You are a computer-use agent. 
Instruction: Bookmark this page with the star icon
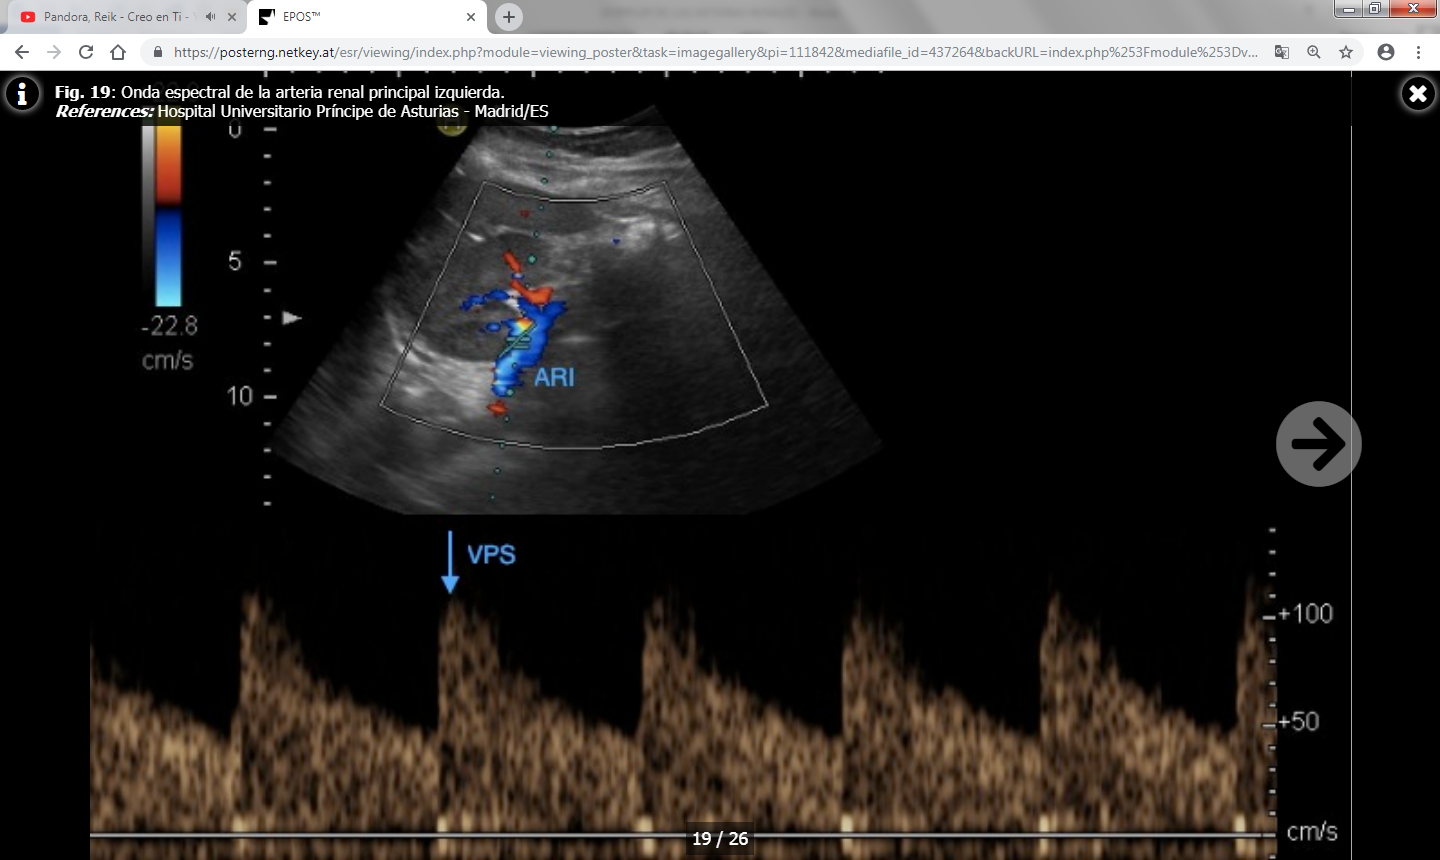[1346, 52]
